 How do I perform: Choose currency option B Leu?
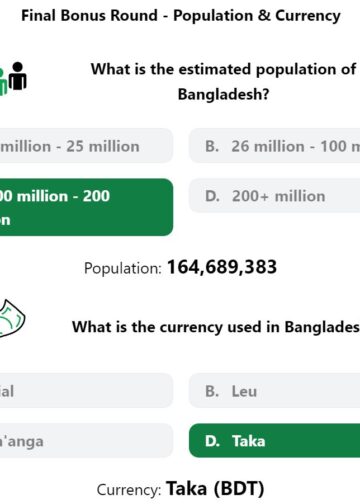(x=274, y=390)
